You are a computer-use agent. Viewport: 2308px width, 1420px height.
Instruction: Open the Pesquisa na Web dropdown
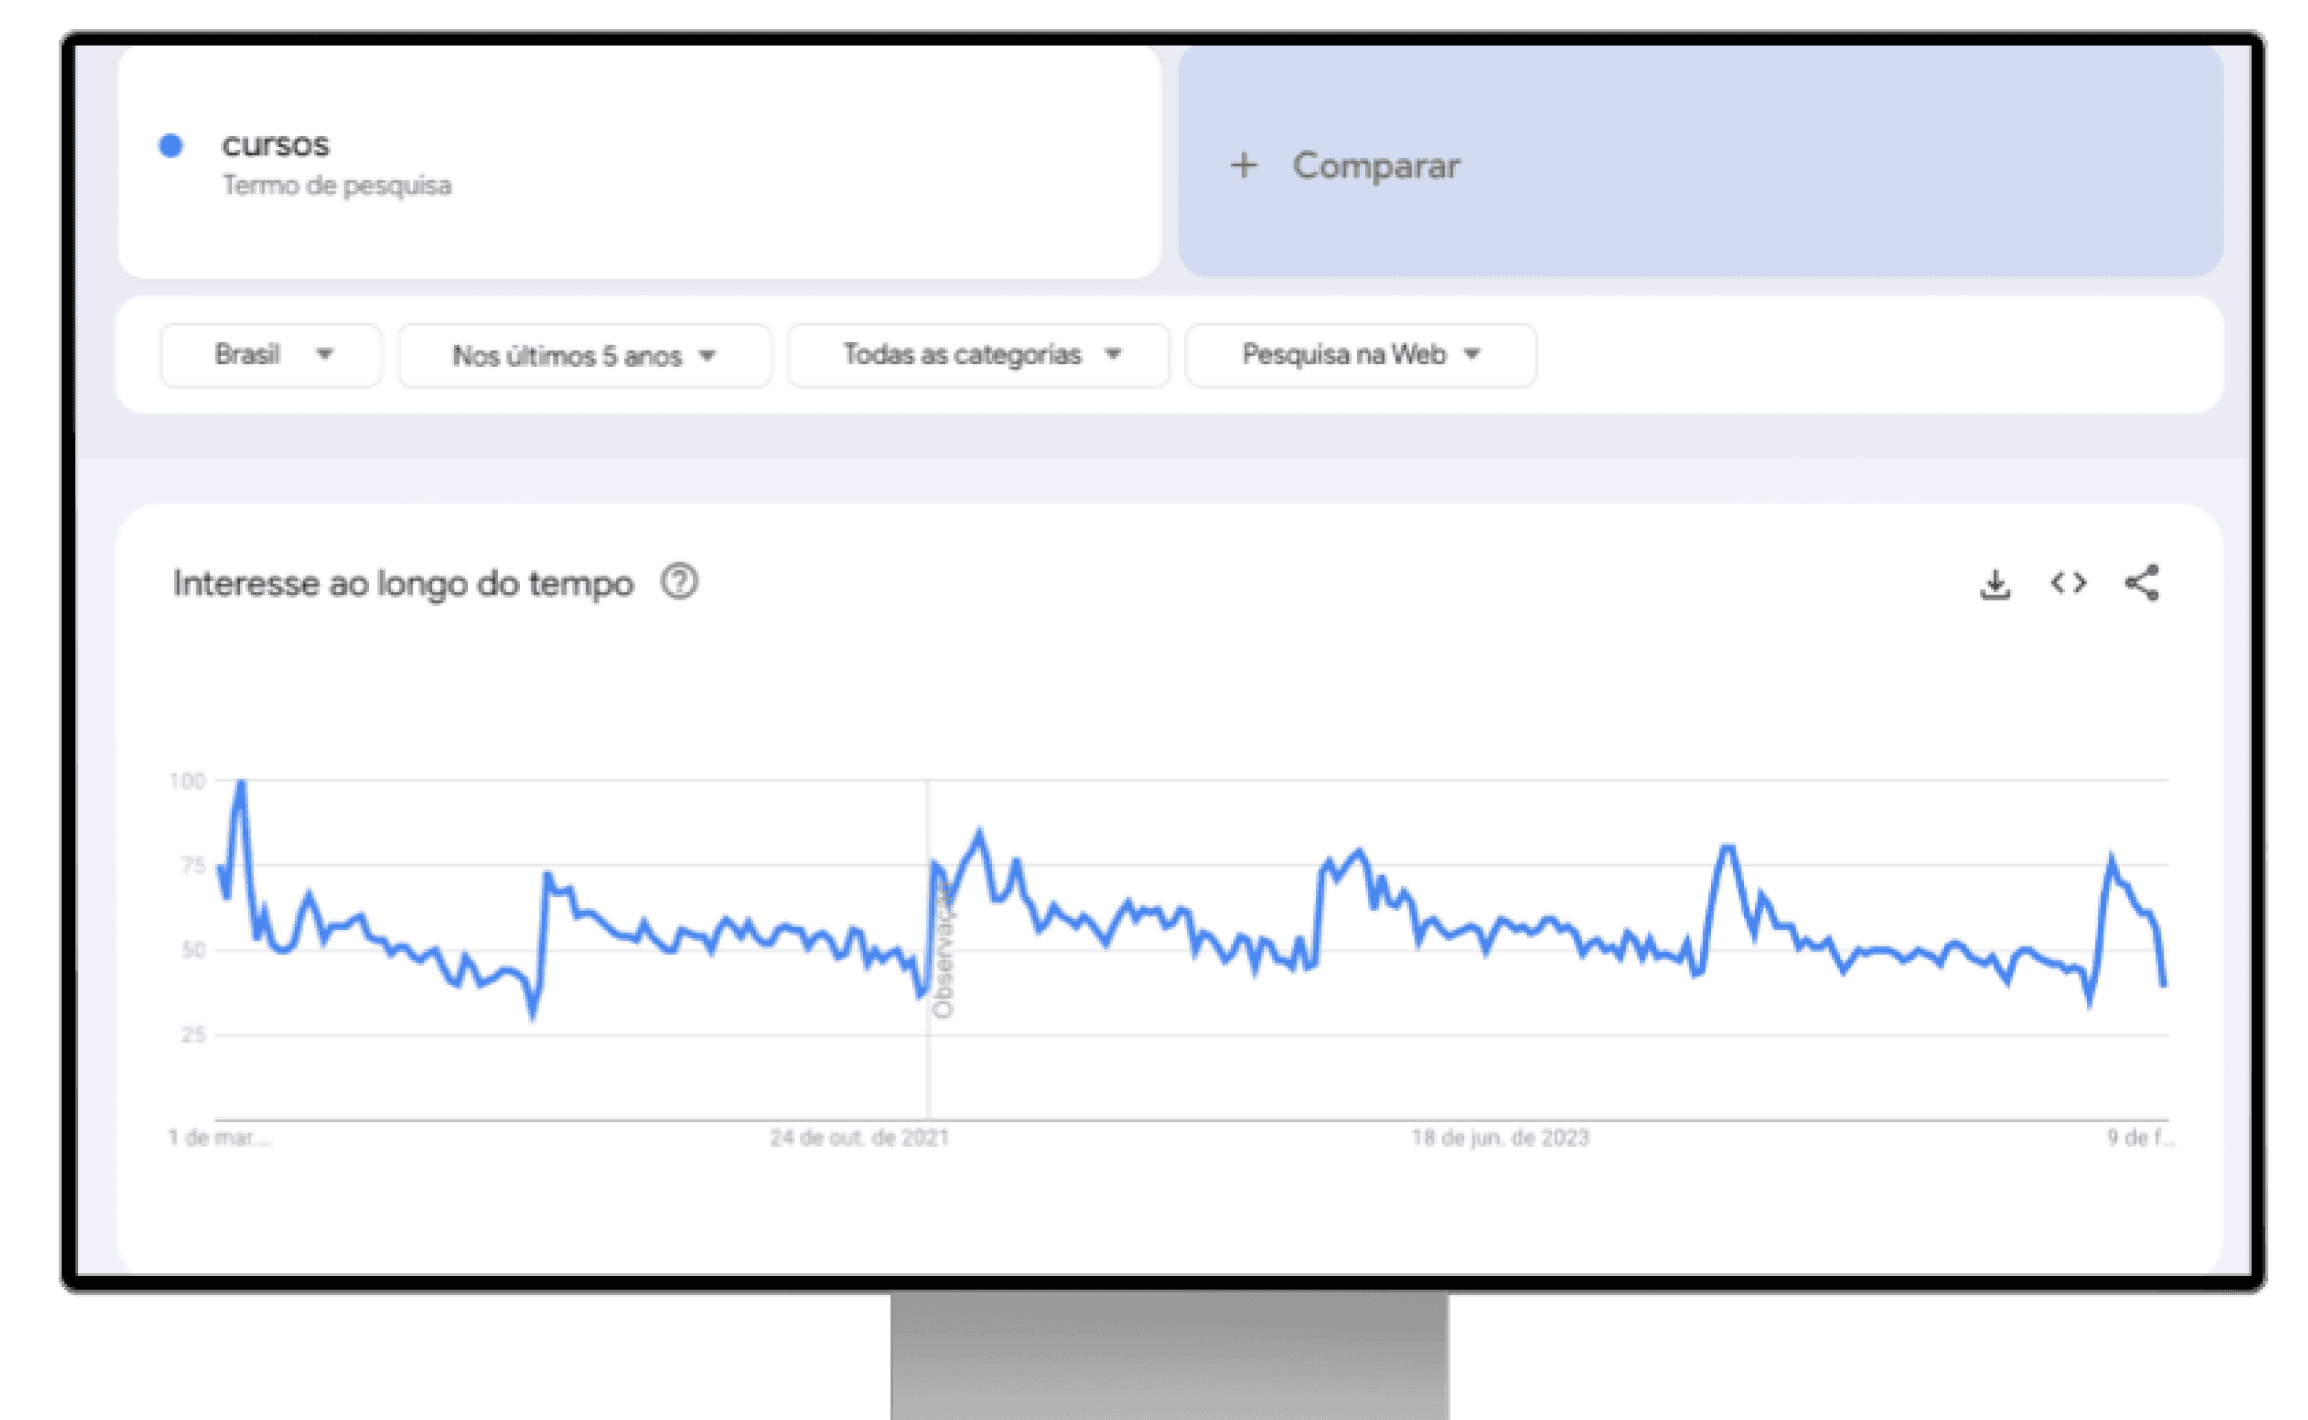1359,355
